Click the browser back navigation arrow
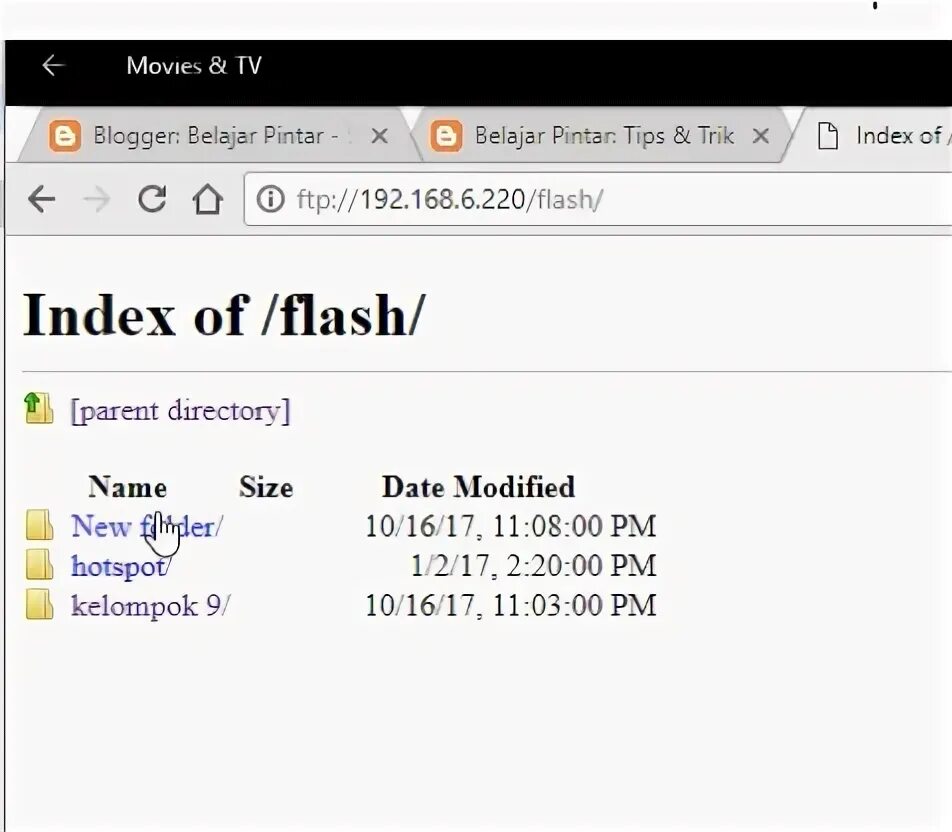This screenshot has height=832, width=952. (40, 199)
